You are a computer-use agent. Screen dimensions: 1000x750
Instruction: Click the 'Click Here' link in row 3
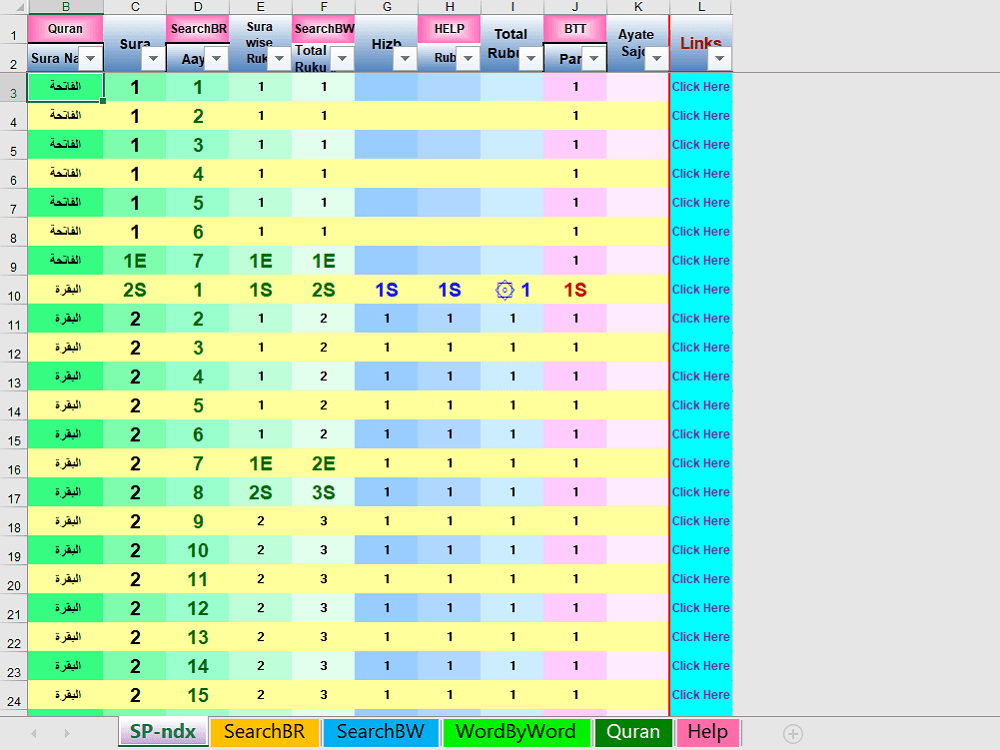700,87
